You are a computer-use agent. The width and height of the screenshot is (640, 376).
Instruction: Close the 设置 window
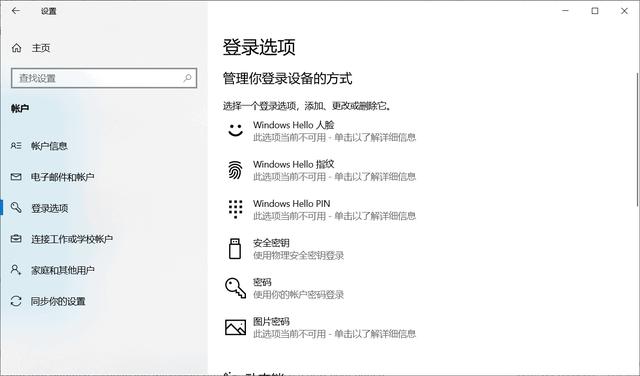pyautogui.click(x=624, y=11)
